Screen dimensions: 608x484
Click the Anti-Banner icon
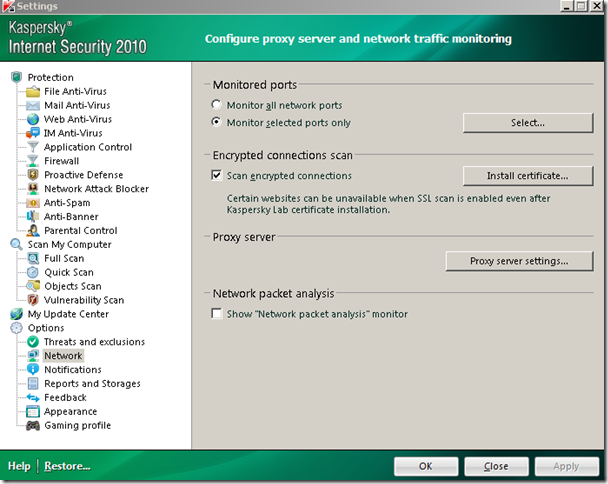click(x=33, y=216)
